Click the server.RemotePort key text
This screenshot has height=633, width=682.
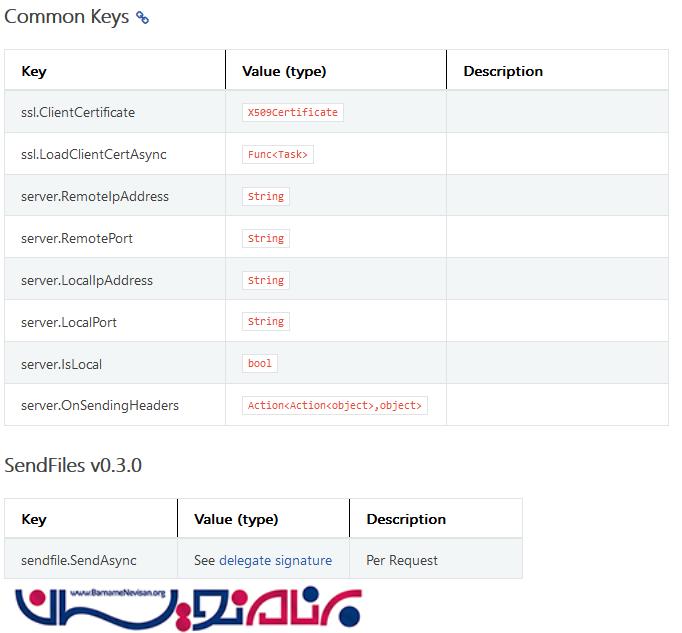(77, 239)
